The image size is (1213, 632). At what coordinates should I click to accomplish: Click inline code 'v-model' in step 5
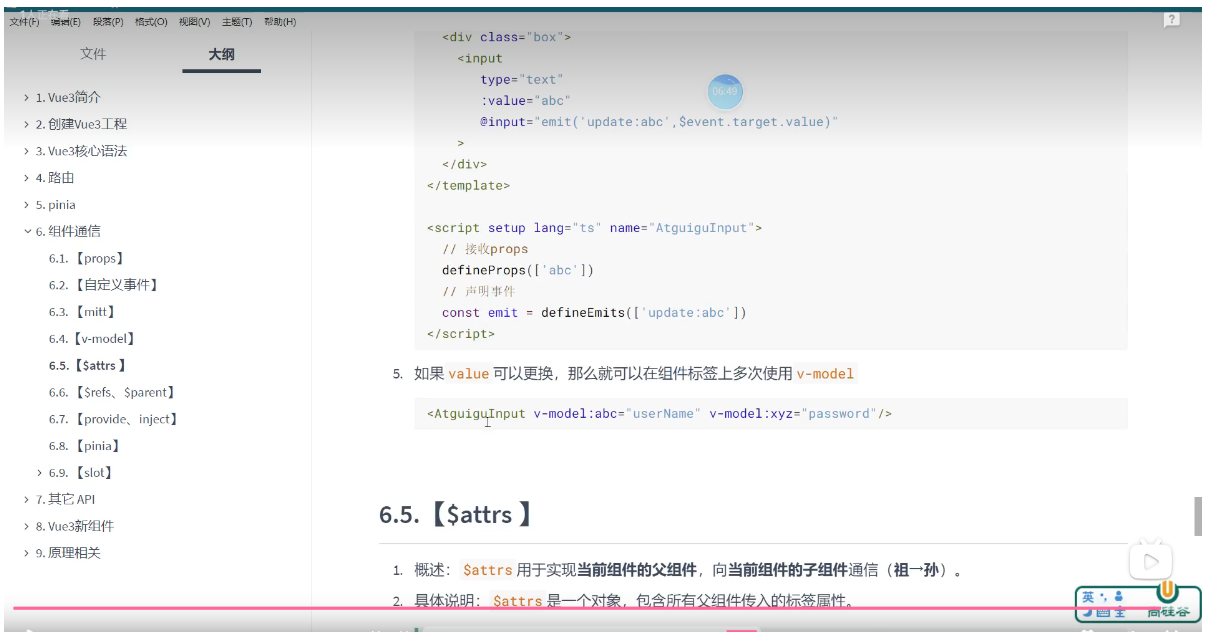click(825, 374)
